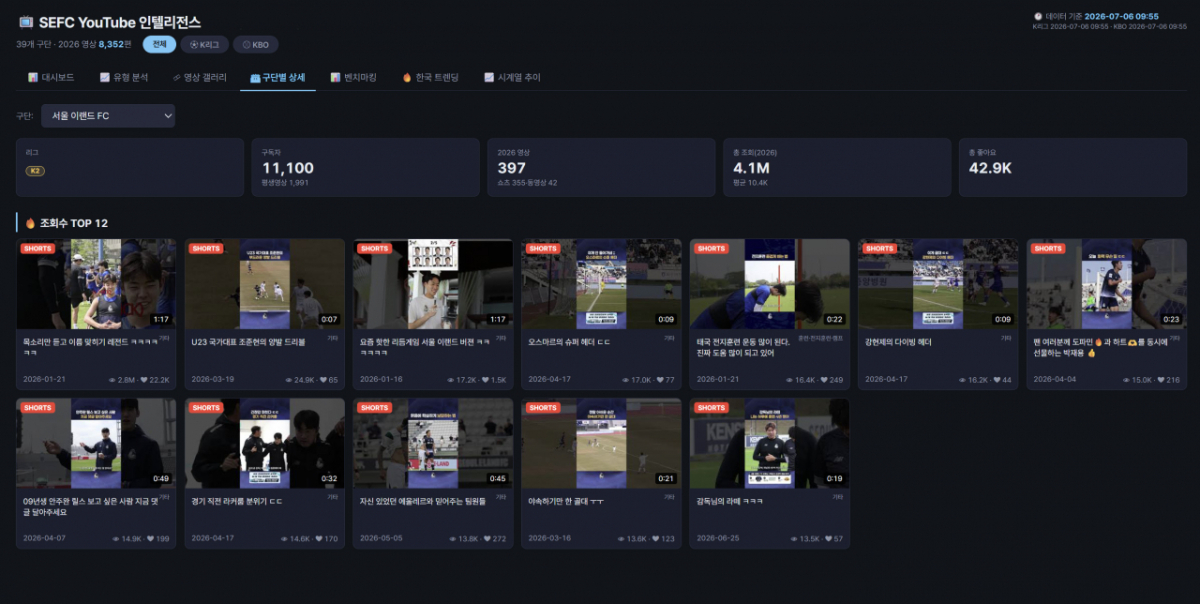This screenshot has width=1200, height=604.
Task: Open the 경기 직전 라커룸 분위기 video thumbnail
Action: pos(264,444)
